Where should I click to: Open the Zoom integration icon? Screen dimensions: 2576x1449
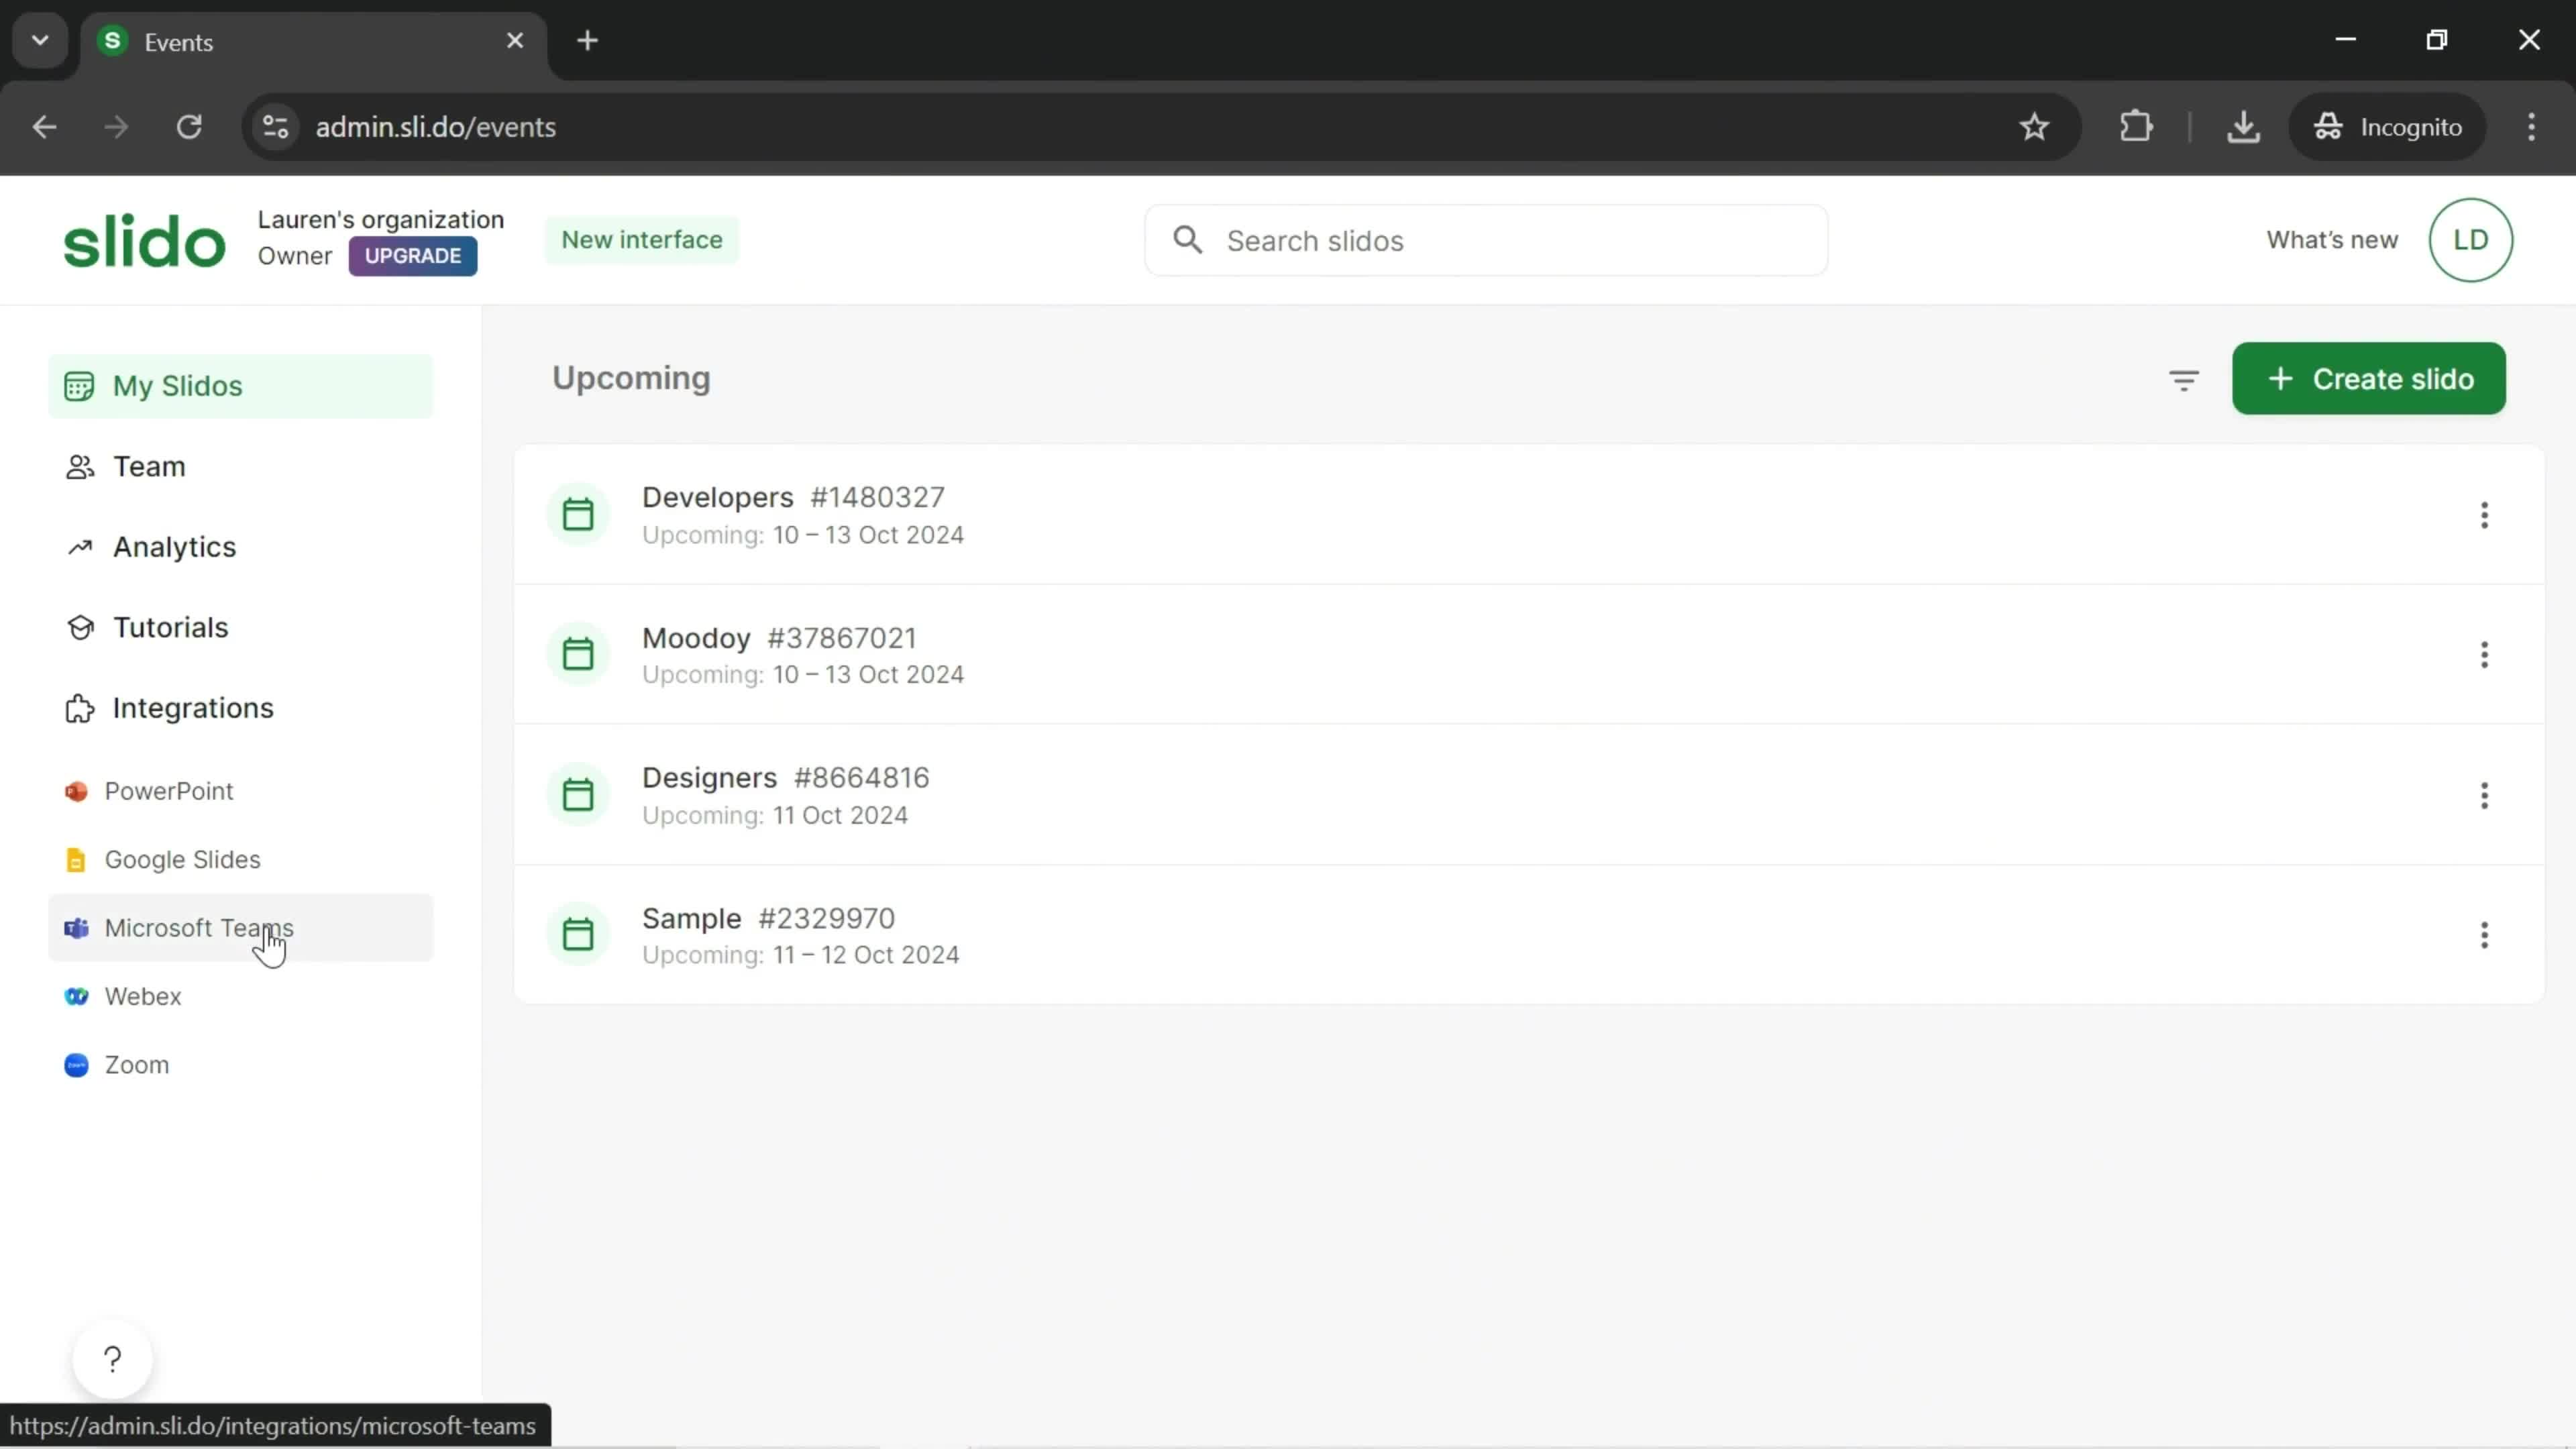pos(74,1063)
